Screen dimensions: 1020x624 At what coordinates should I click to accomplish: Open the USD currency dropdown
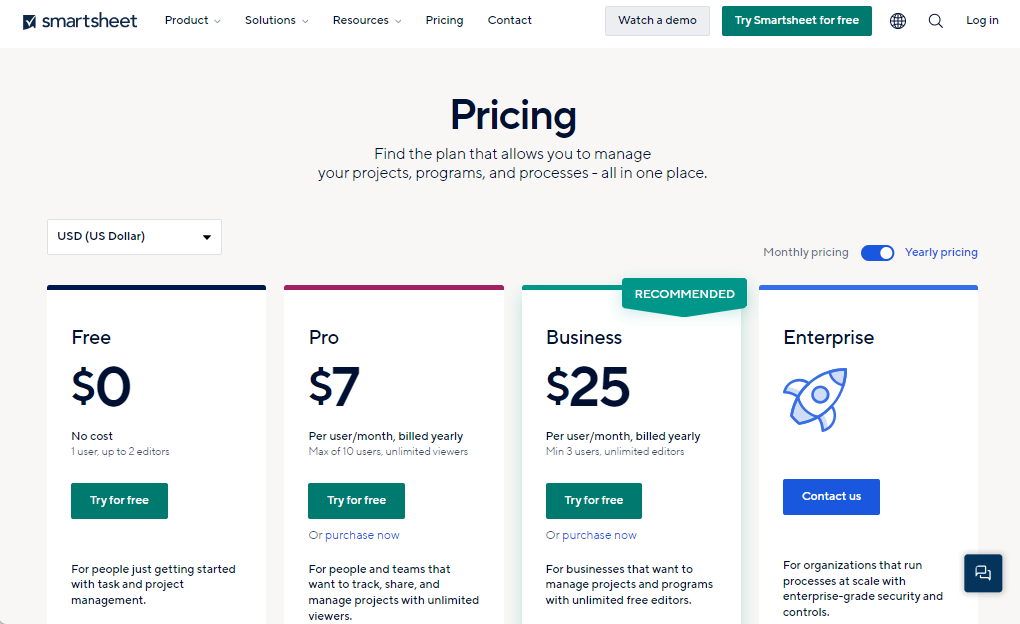134,237
